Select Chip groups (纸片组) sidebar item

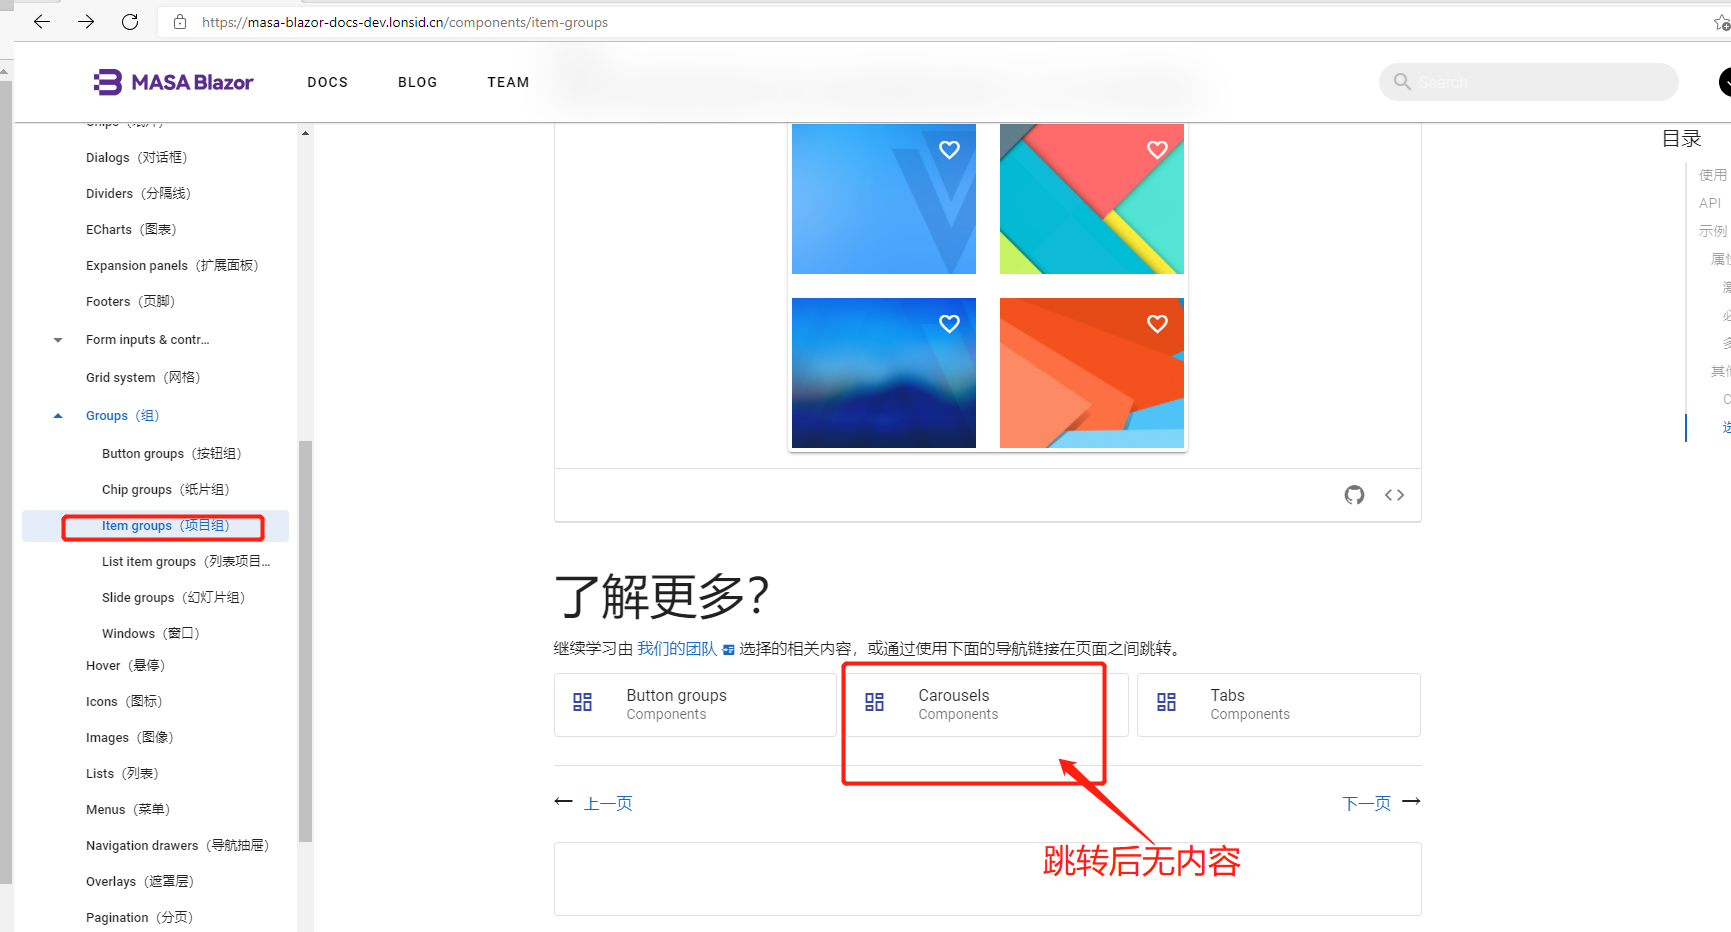click(x=166, y=490)
